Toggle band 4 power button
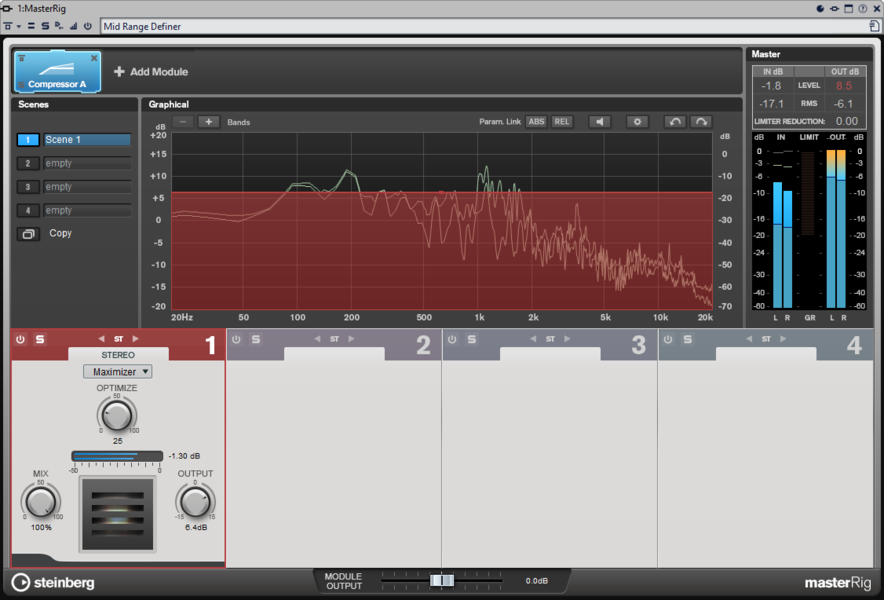Image resolution: width=884 pixels, height=600 pixels. coord(668,339)
